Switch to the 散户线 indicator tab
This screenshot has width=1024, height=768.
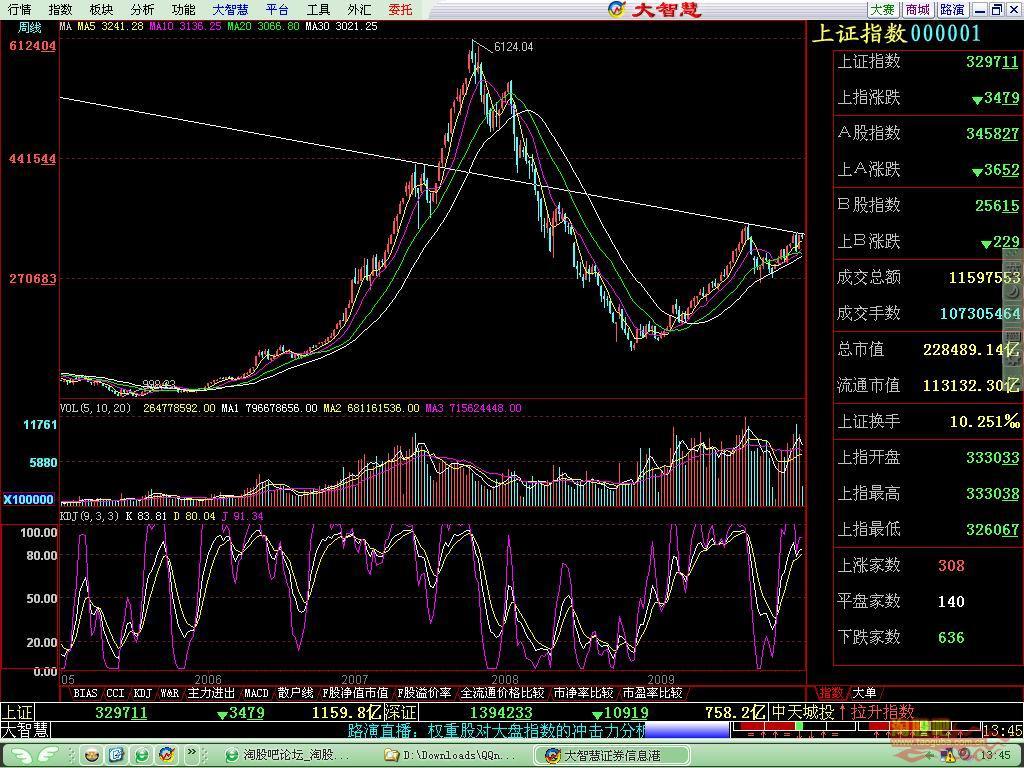pyautogui.click(x=295, y=693)
